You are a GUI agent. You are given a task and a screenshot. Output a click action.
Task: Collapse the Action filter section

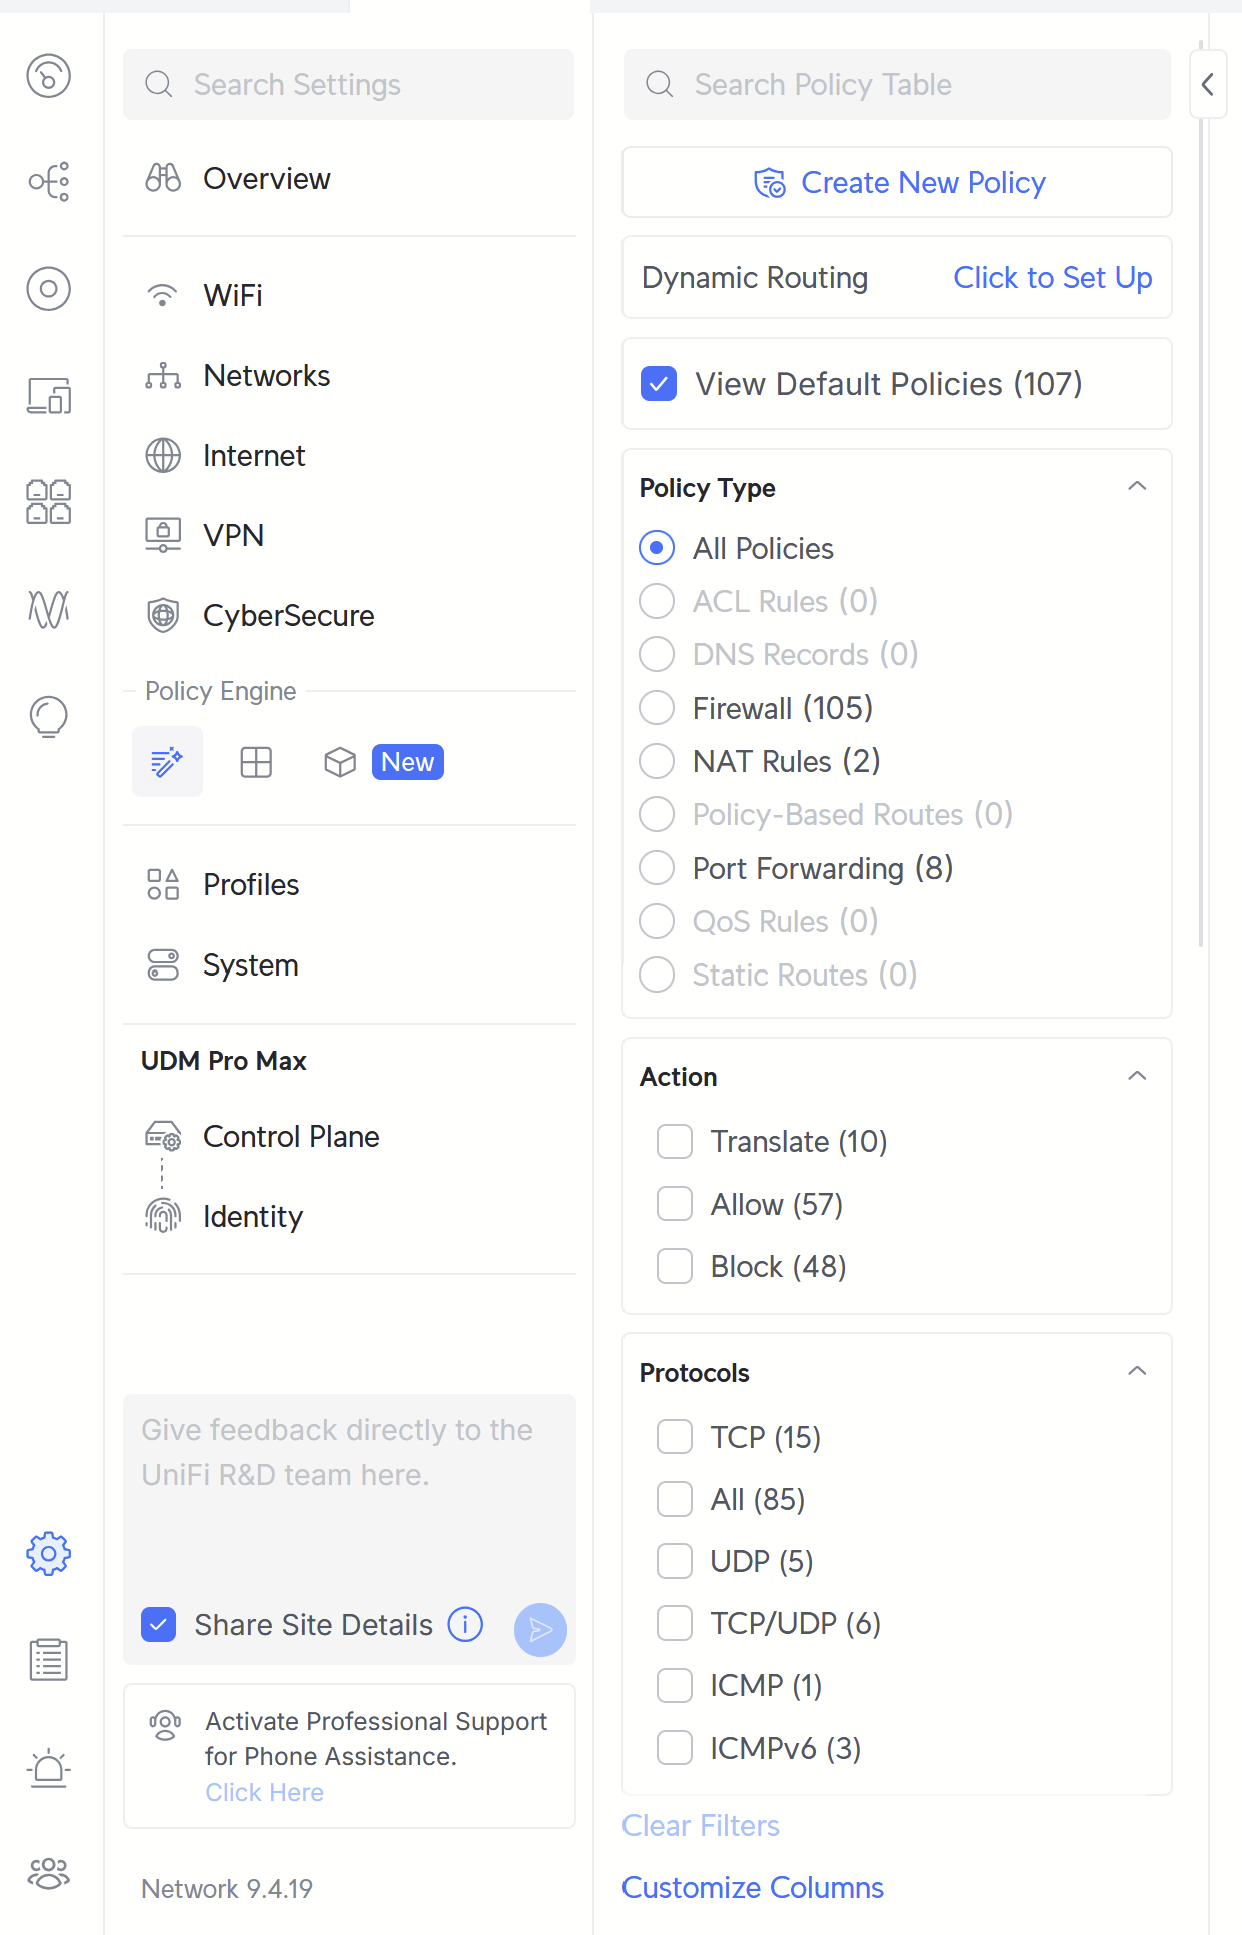pos(1137,1077)
